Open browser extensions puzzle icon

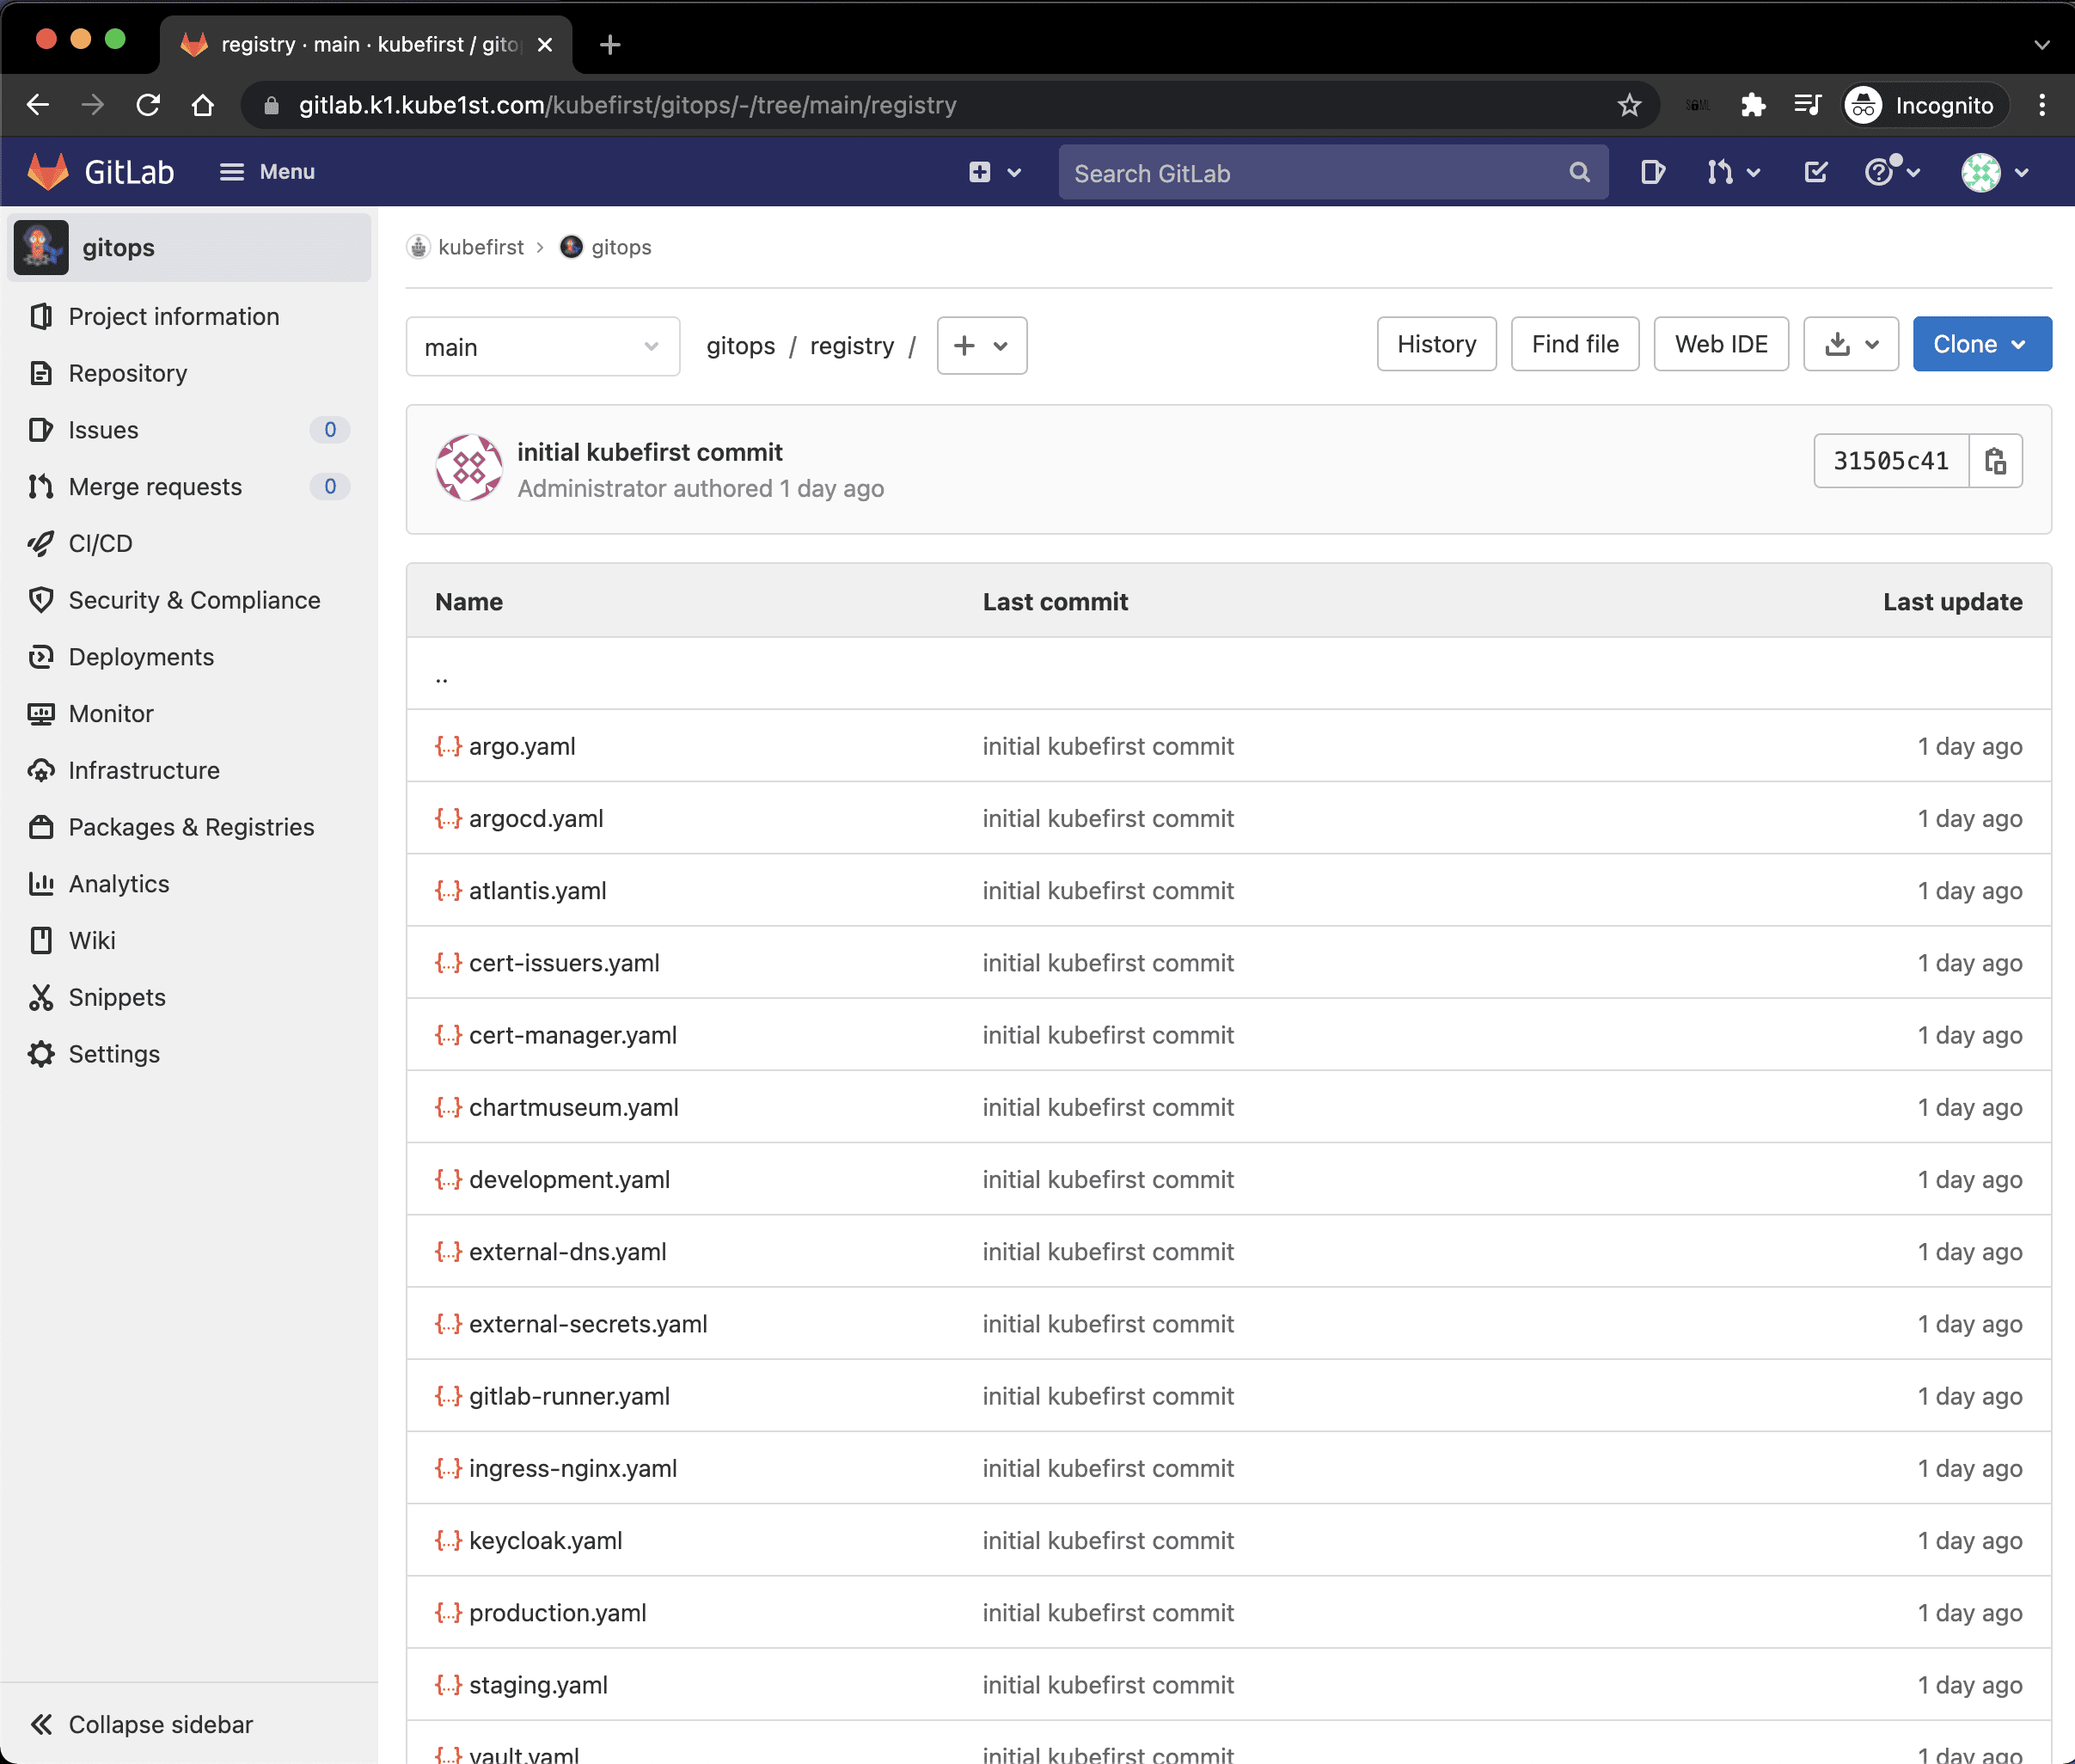1752,105
